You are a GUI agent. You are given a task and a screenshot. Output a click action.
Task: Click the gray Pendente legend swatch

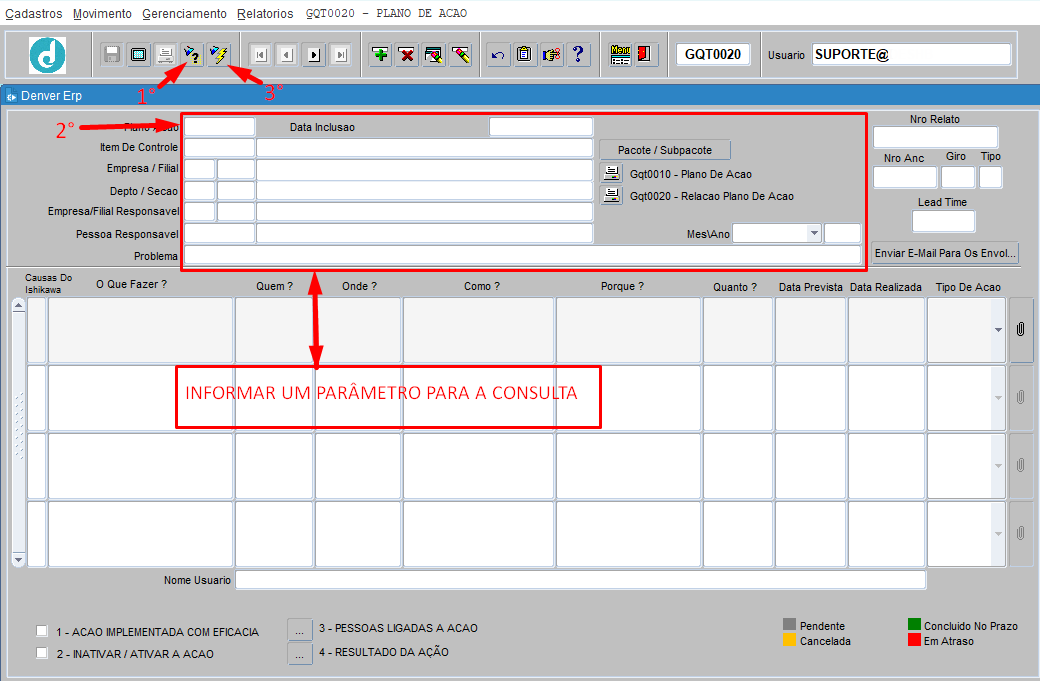pyautogui.click(x=789, y=624)
